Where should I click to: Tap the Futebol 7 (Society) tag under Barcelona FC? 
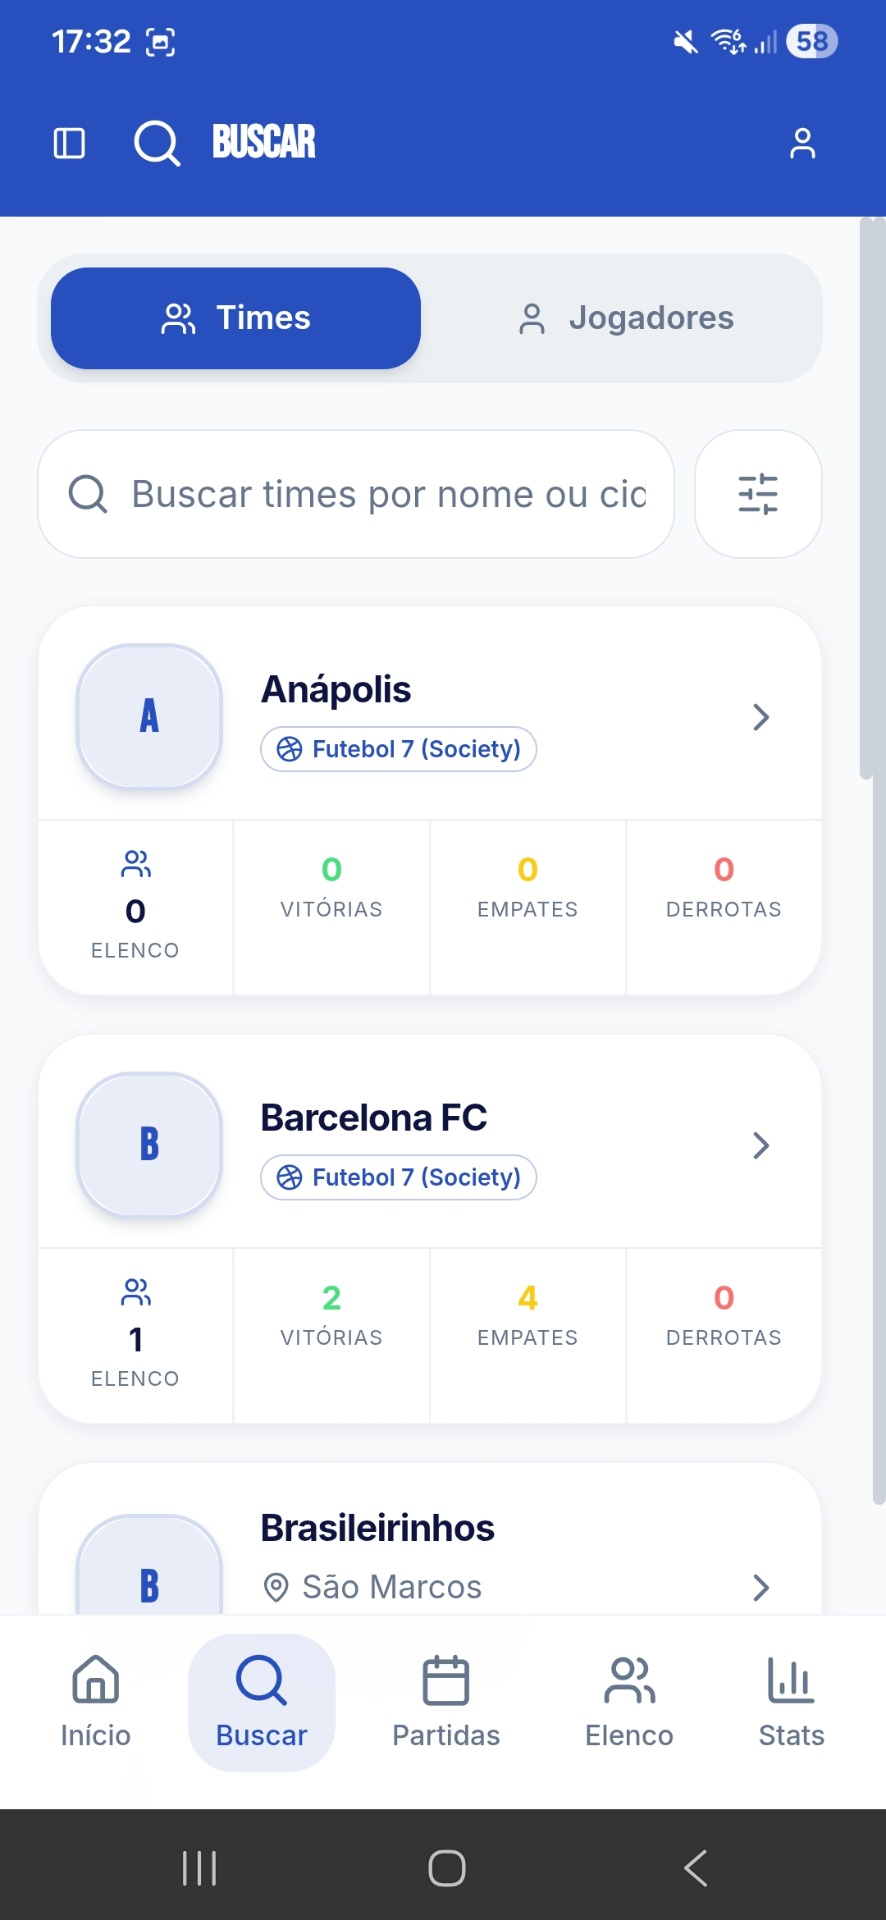(x=399, y=1177)
